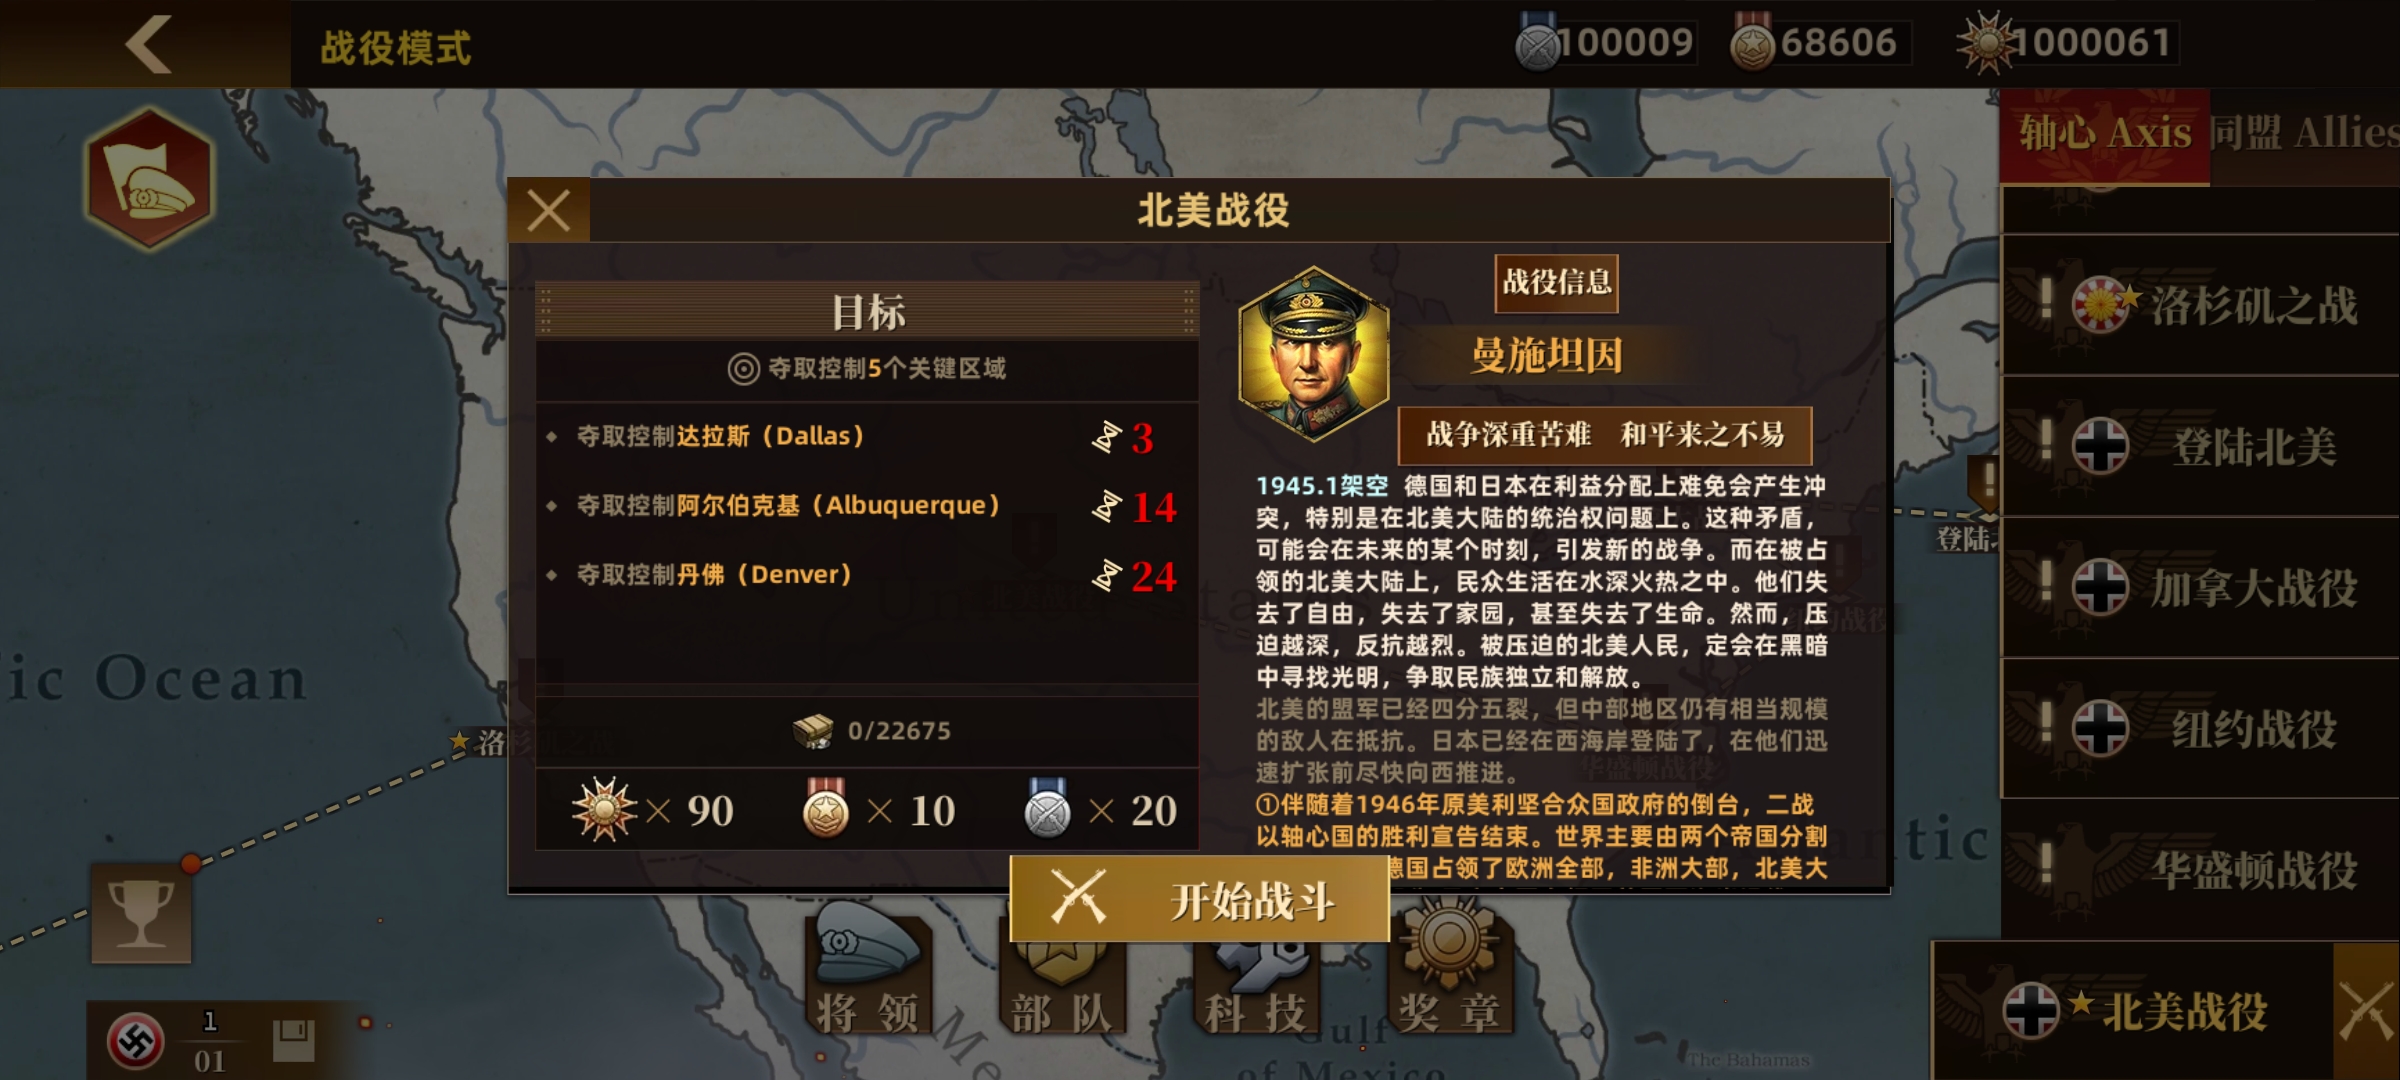Start the battle with 开始战斗

click(1200, 899)
